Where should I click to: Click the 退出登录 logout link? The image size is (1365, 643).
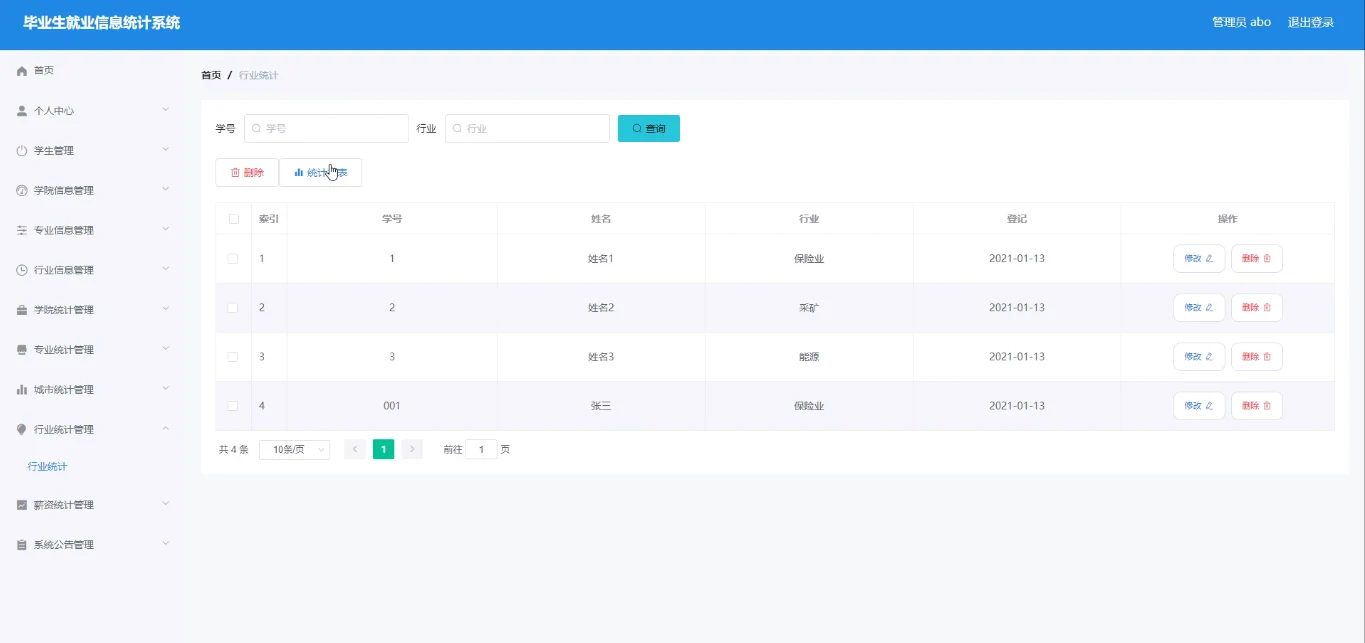(1311, 22)
